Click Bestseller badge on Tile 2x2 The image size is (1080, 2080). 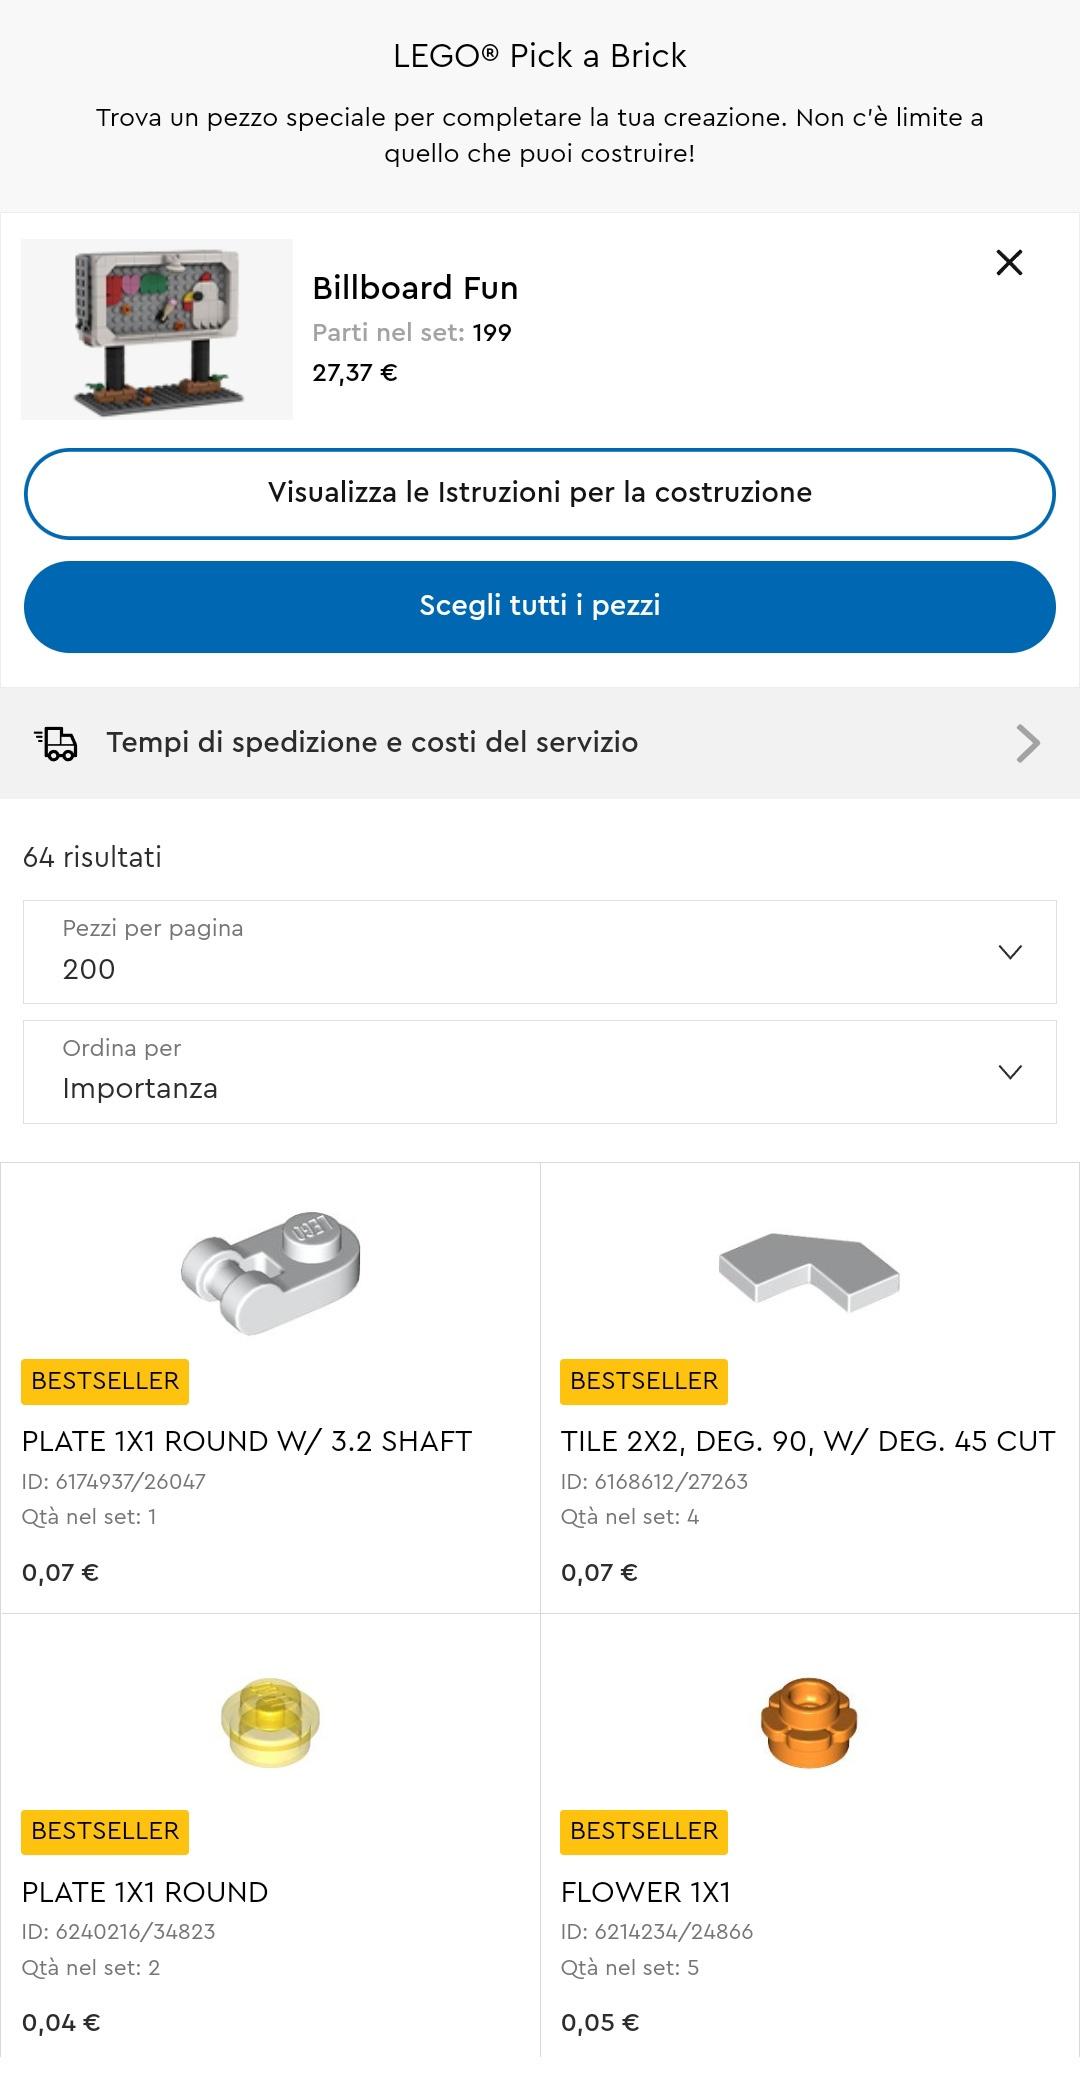(644, 1381)
